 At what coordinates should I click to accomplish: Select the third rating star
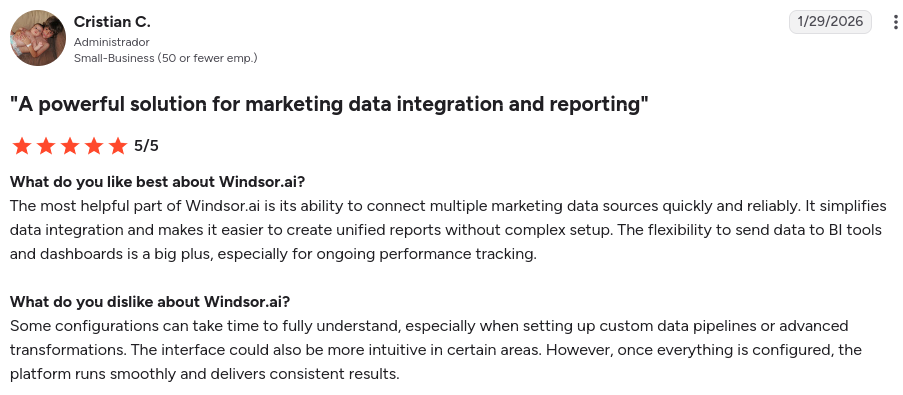pyautogui.click(x=70, y=146)
